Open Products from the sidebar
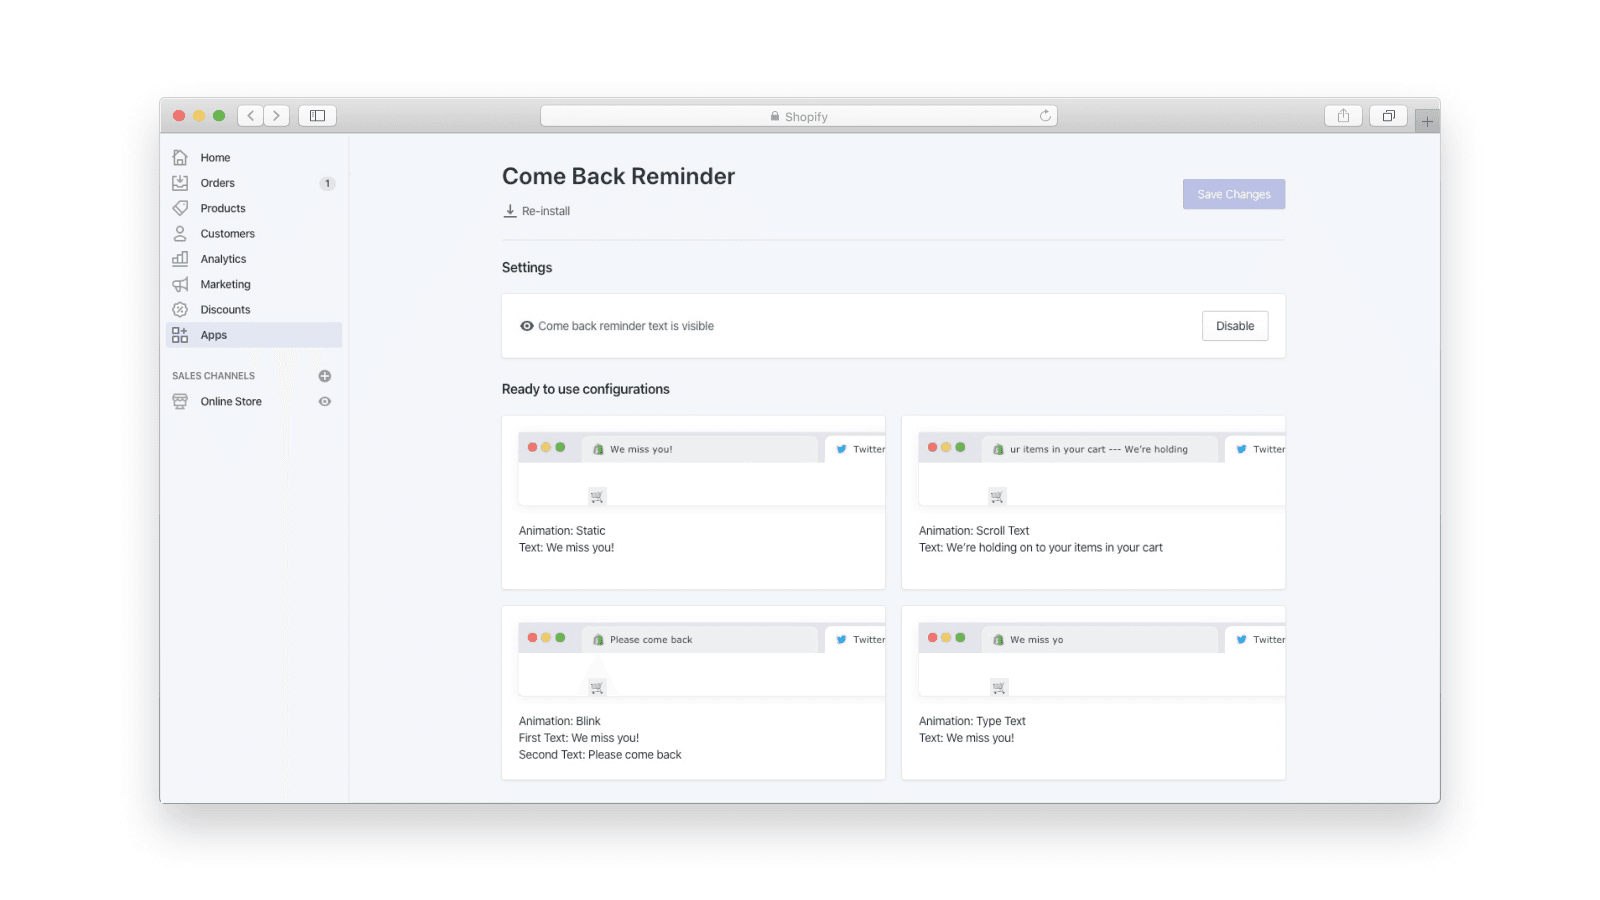Image resolution: width=1600 pixels, height=900 pixels. coord(223,208)
